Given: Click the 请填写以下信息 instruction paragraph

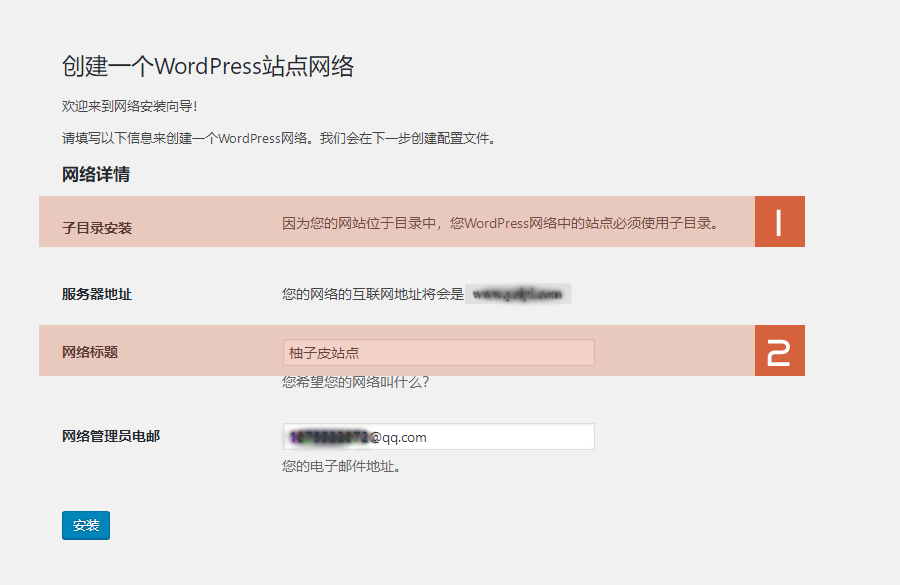Looking at the screenshot, I should click(x=279, y=138).
